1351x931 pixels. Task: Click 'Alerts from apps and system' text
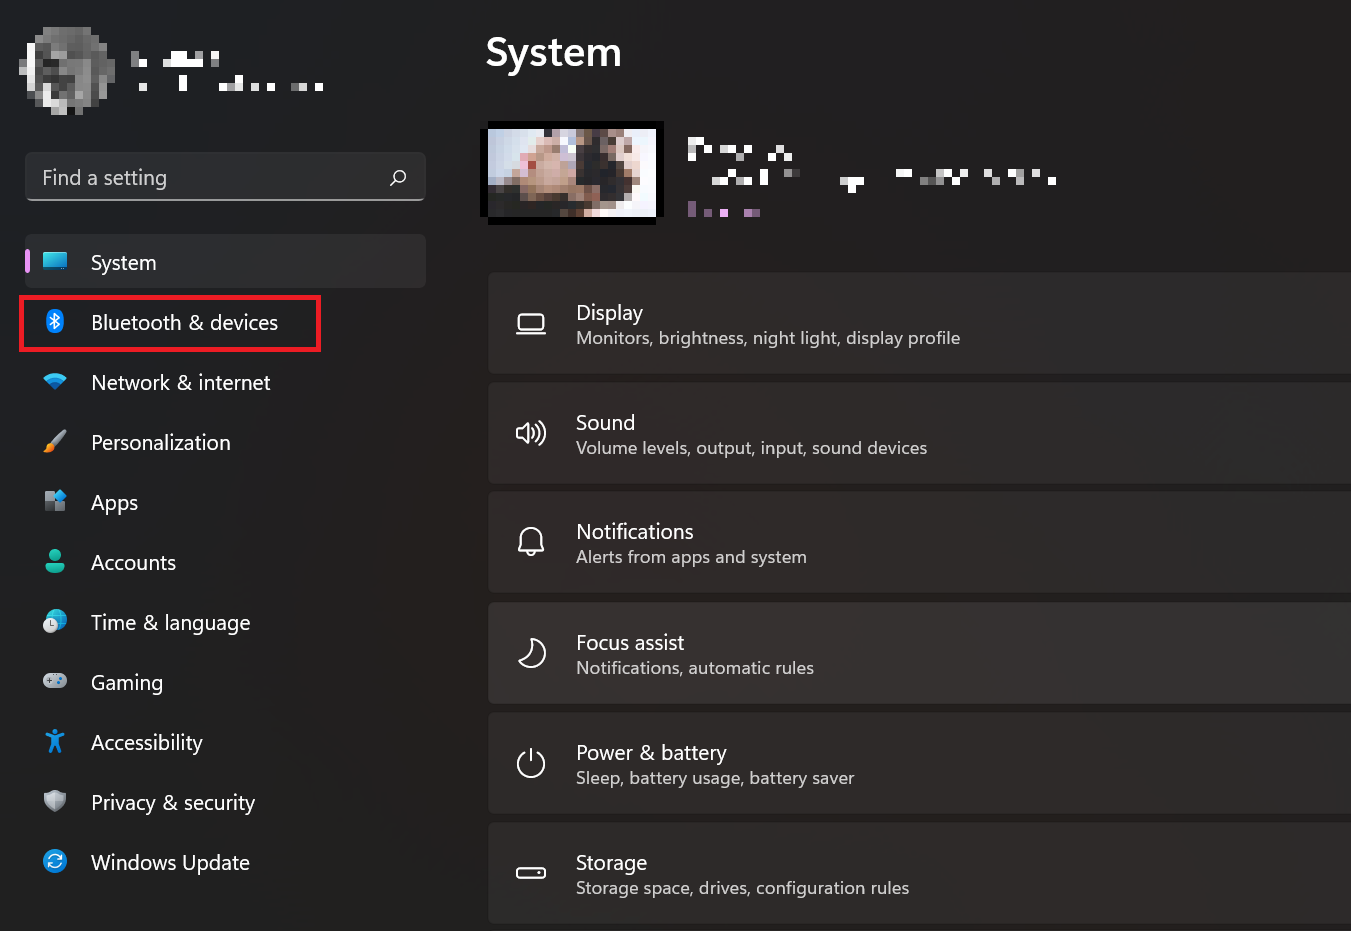[x=691, y=557]
